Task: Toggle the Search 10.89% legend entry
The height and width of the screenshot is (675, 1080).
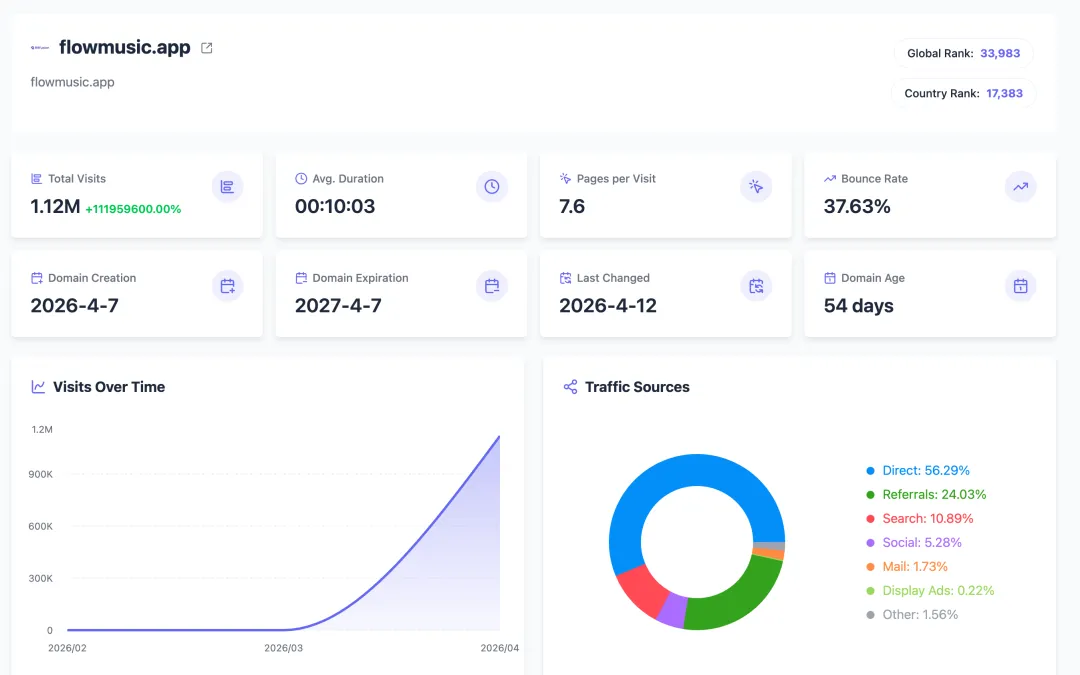Action: (920, 519)
